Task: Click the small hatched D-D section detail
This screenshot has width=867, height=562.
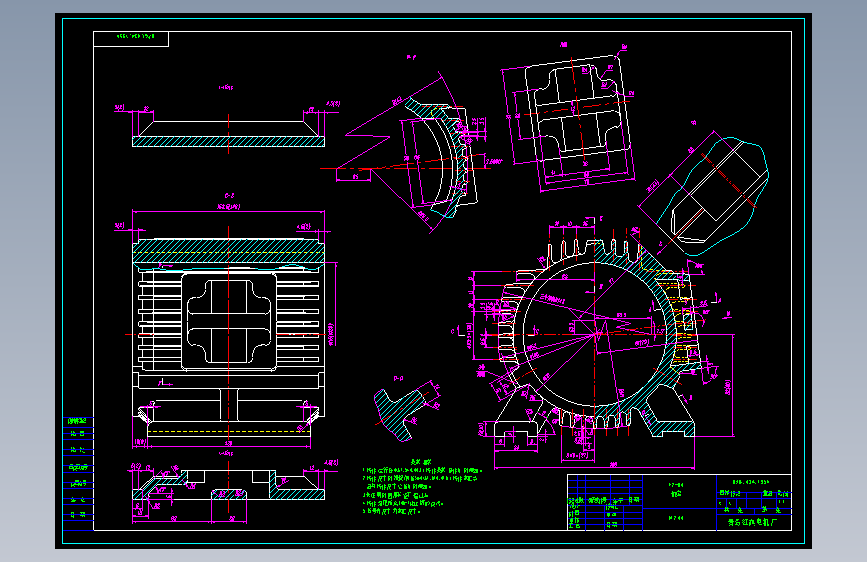Action: tap(401, 414)
